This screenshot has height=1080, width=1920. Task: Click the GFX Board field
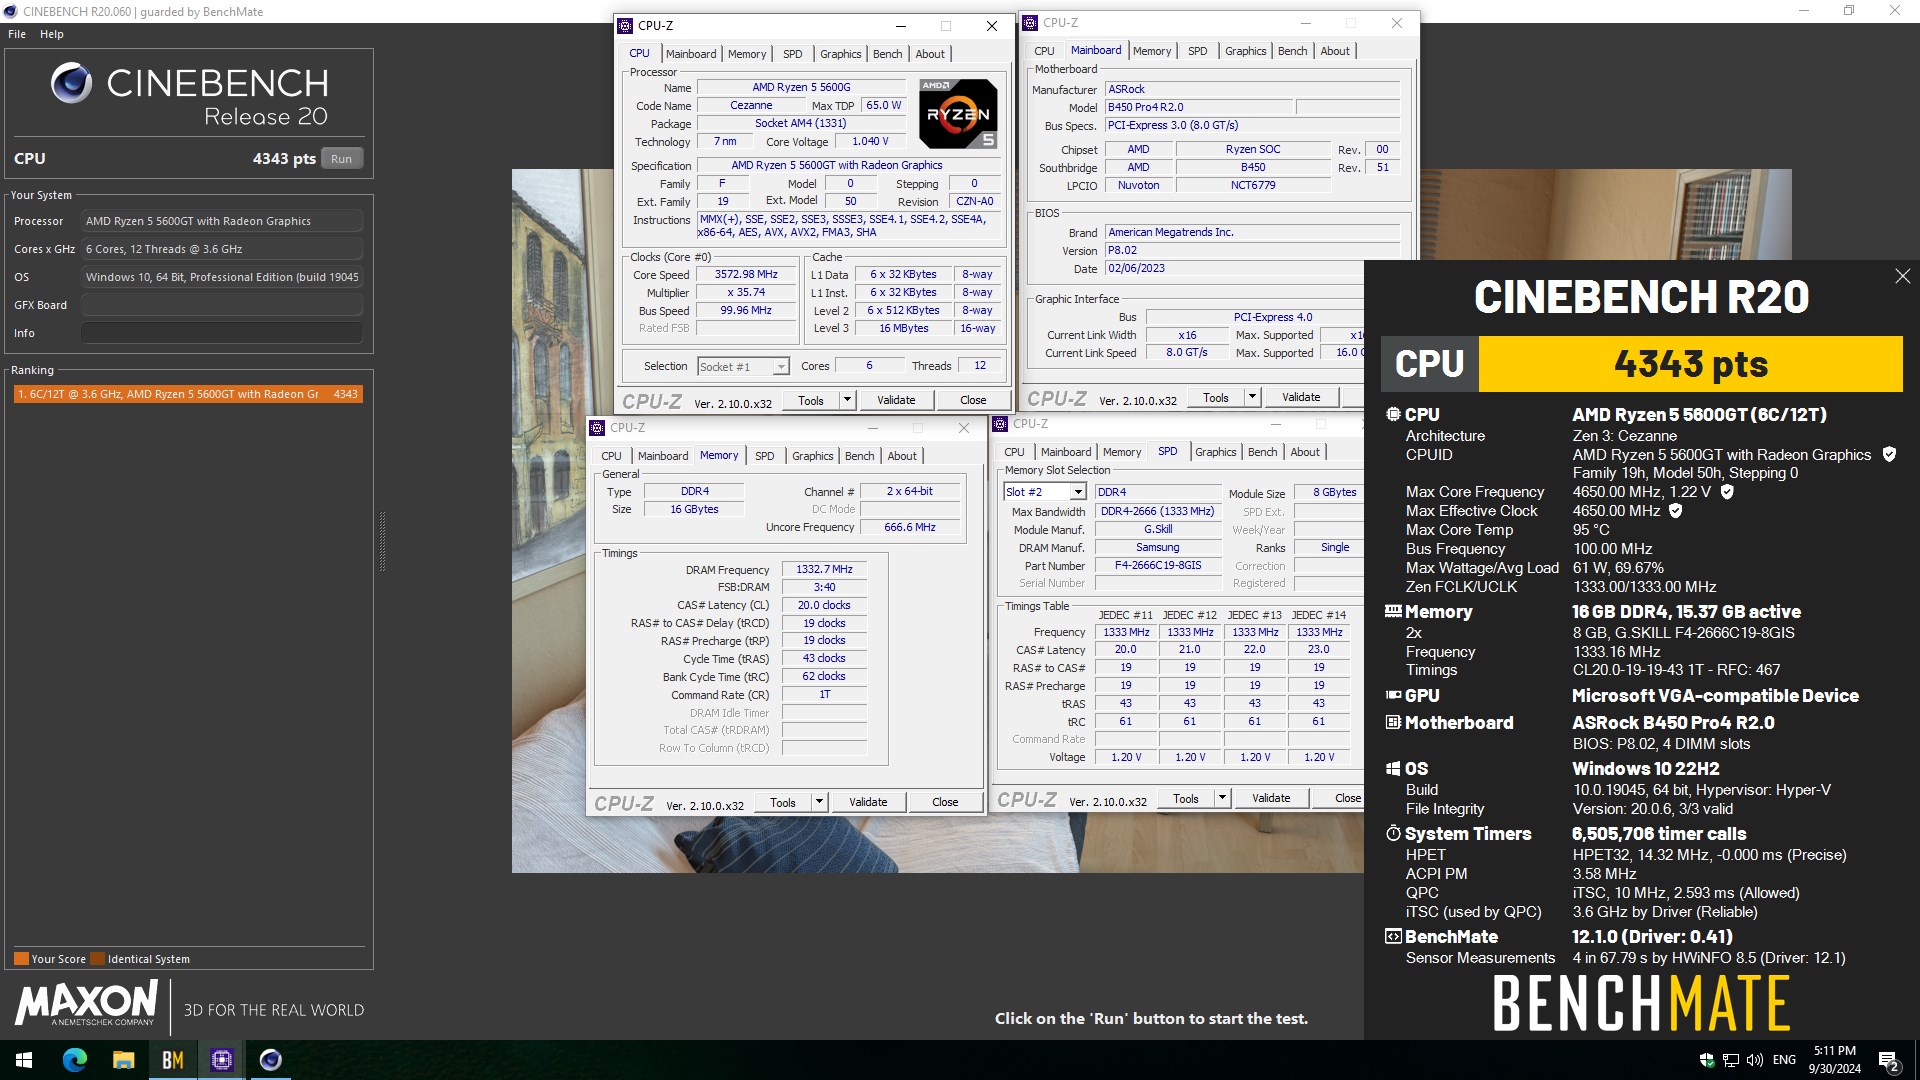click(222, 305)
